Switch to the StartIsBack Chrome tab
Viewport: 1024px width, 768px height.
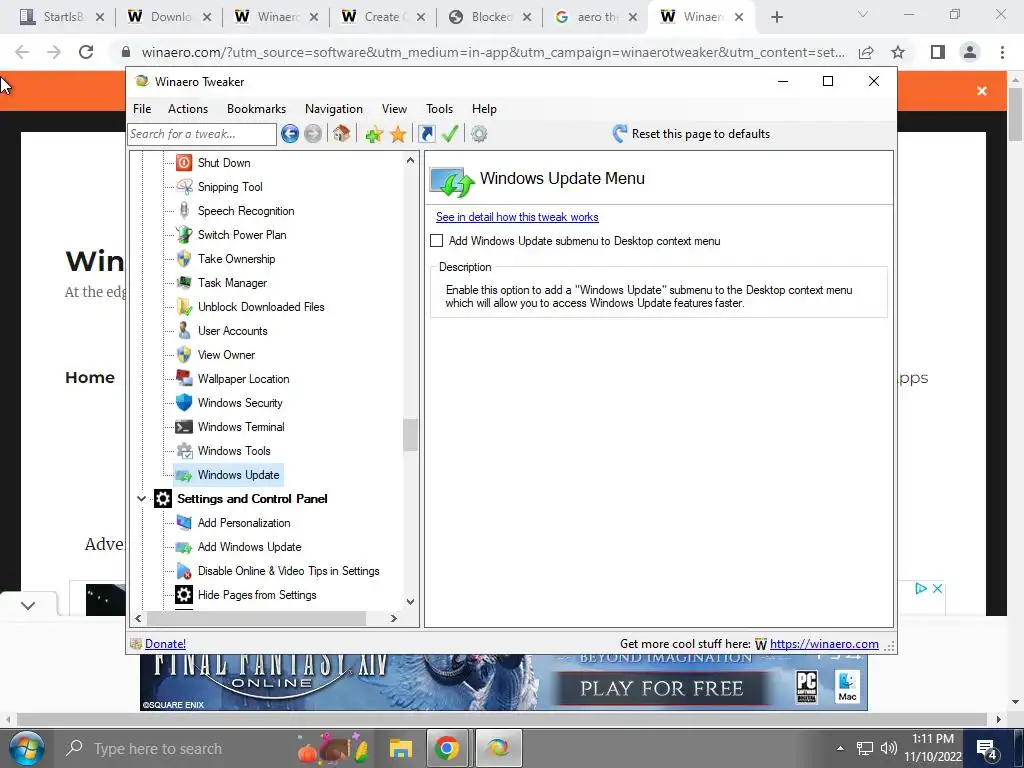click(61, 17)
